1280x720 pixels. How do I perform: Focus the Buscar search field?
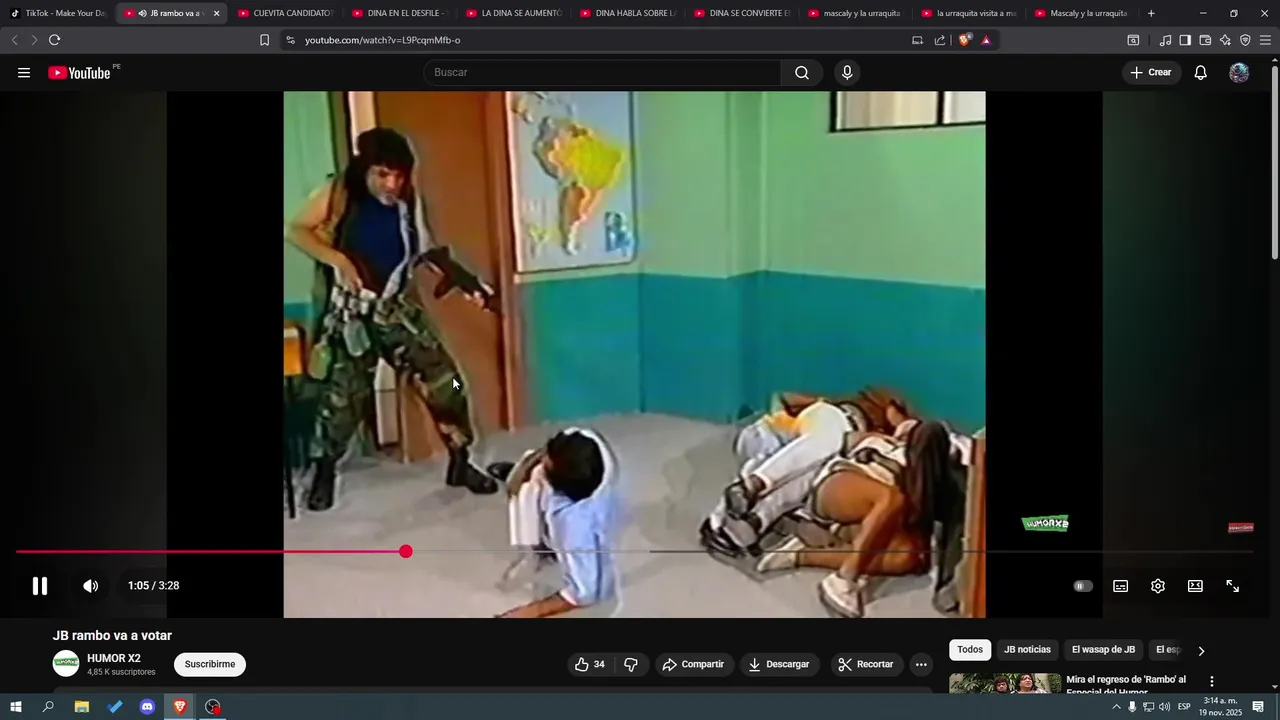pos(603,73)
